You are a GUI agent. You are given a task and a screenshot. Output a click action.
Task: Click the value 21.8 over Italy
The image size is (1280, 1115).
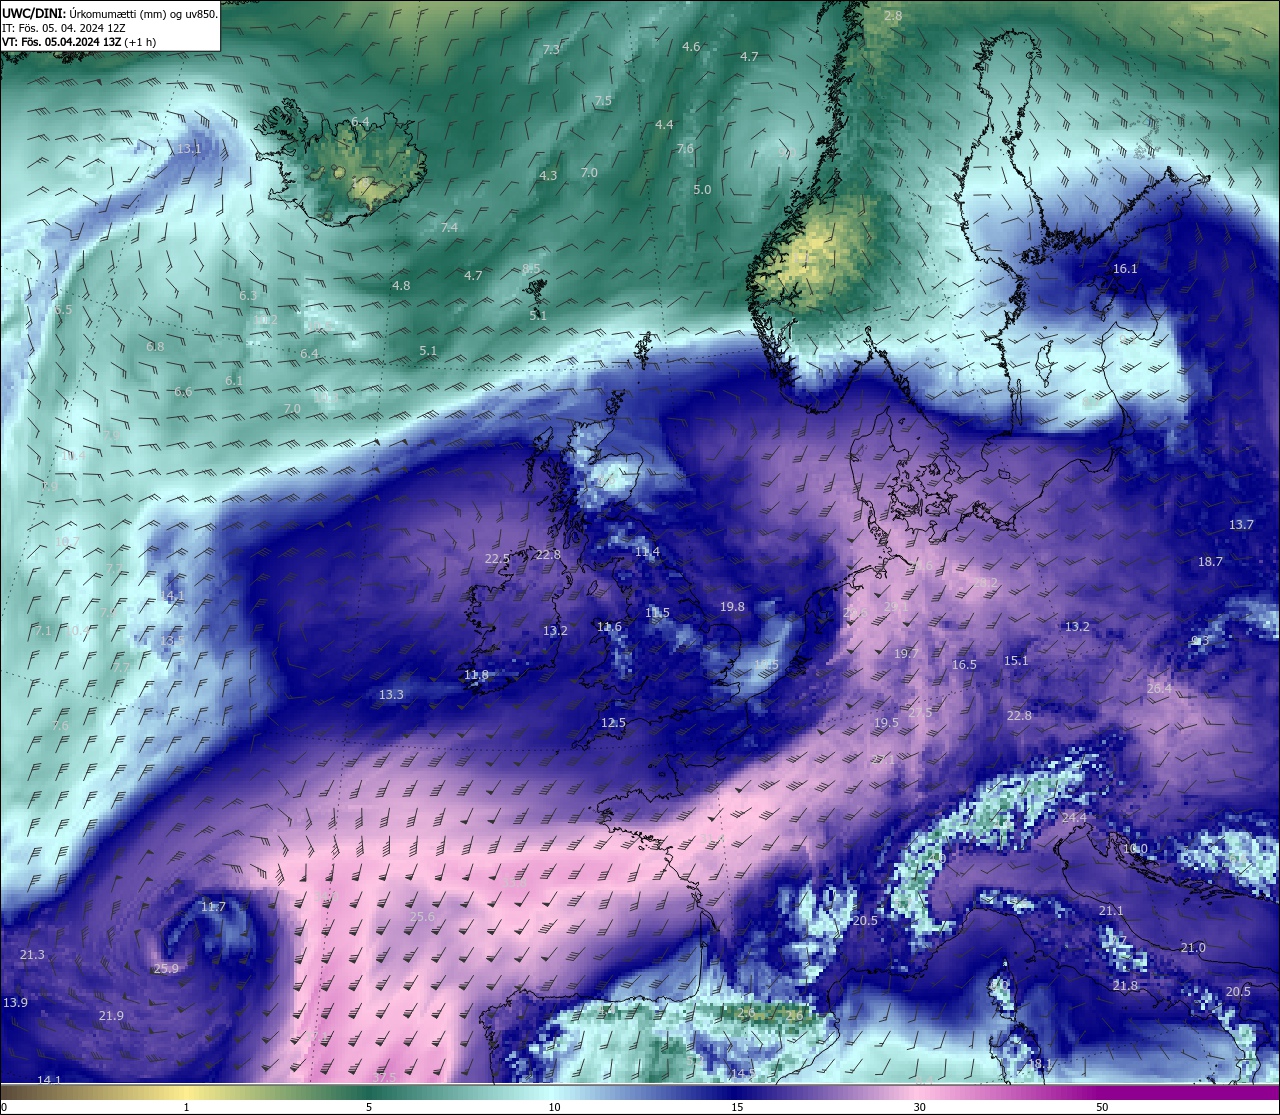tap(1125, 986)
